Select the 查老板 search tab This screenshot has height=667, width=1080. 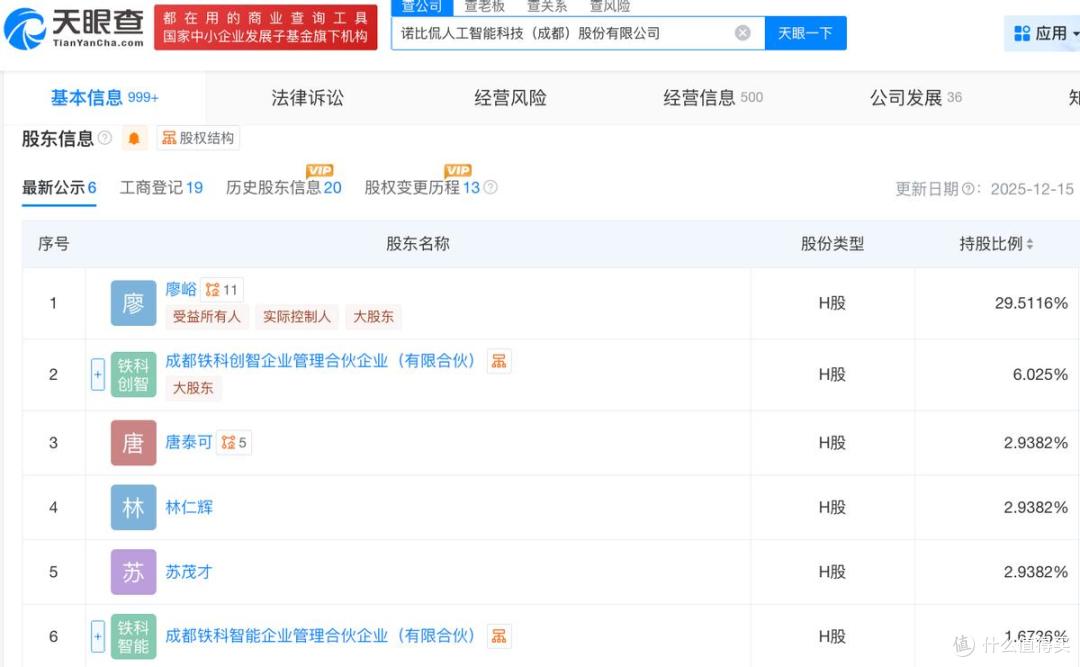[484, 7]
